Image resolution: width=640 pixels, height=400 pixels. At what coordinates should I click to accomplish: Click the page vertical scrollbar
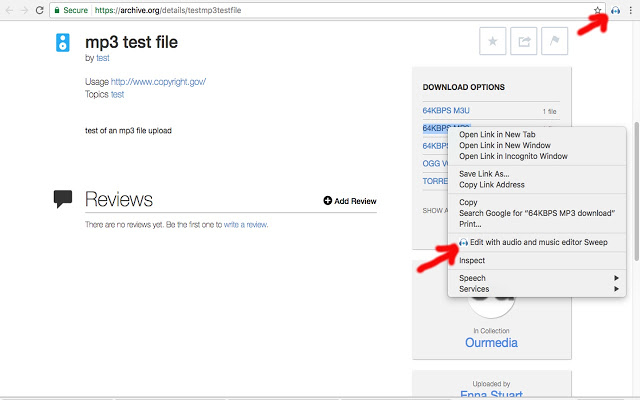tap(636, 191)
